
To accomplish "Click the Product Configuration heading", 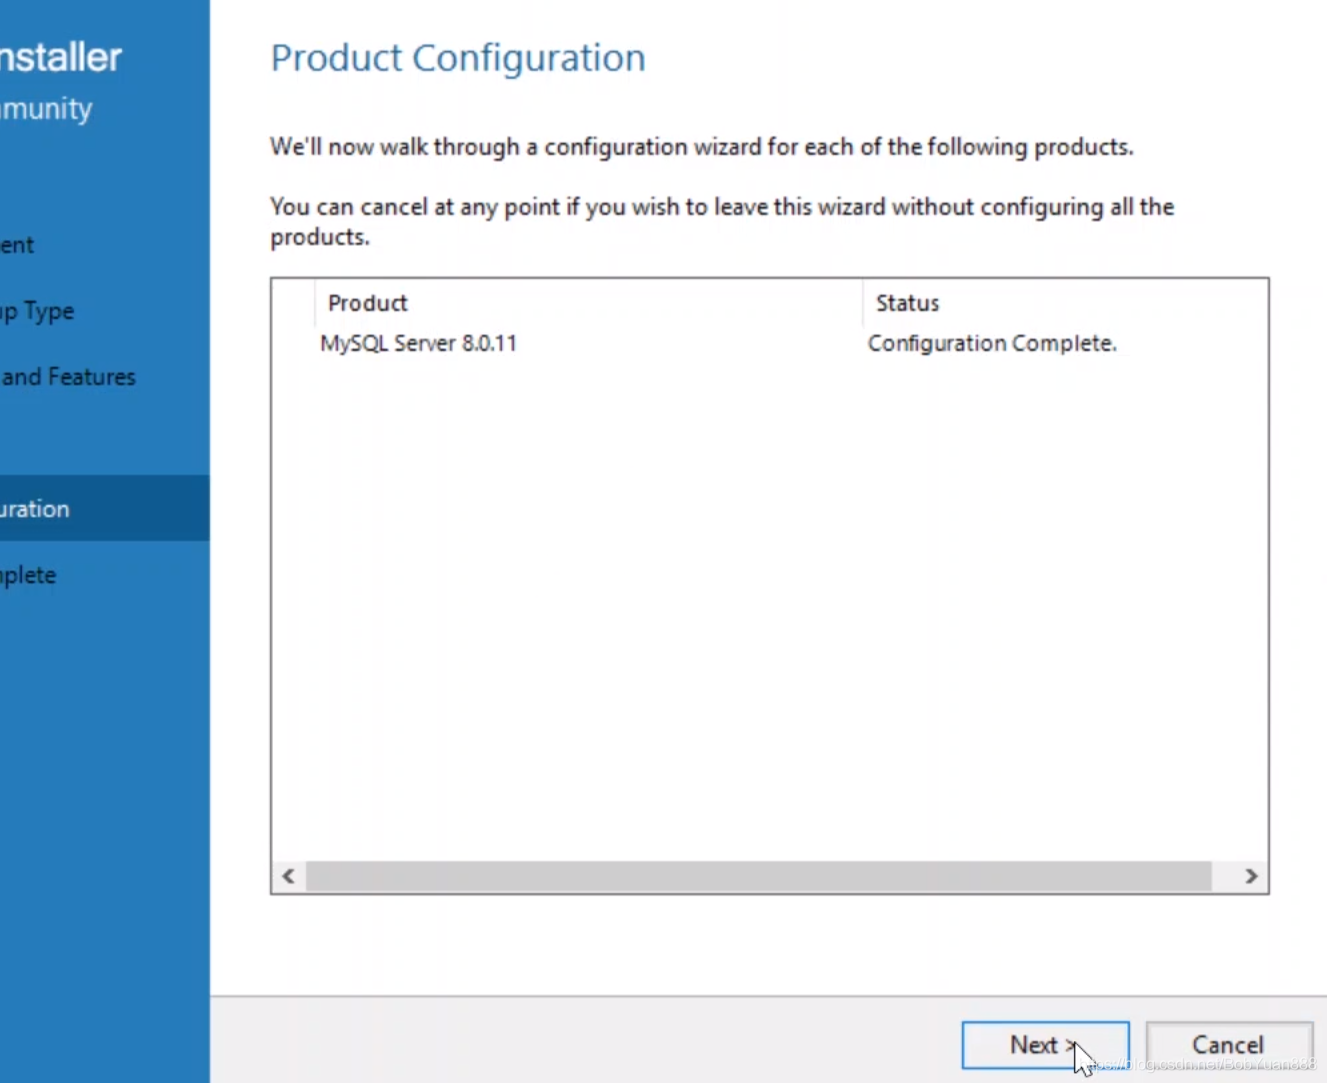I will (x=458, y=58).
